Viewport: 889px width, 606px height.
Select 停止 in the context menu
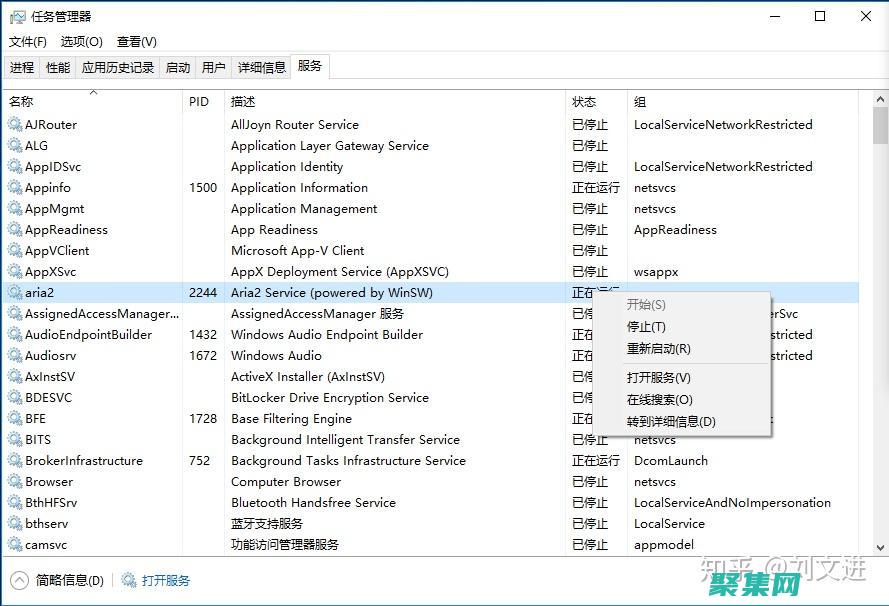tap(647, 327)
